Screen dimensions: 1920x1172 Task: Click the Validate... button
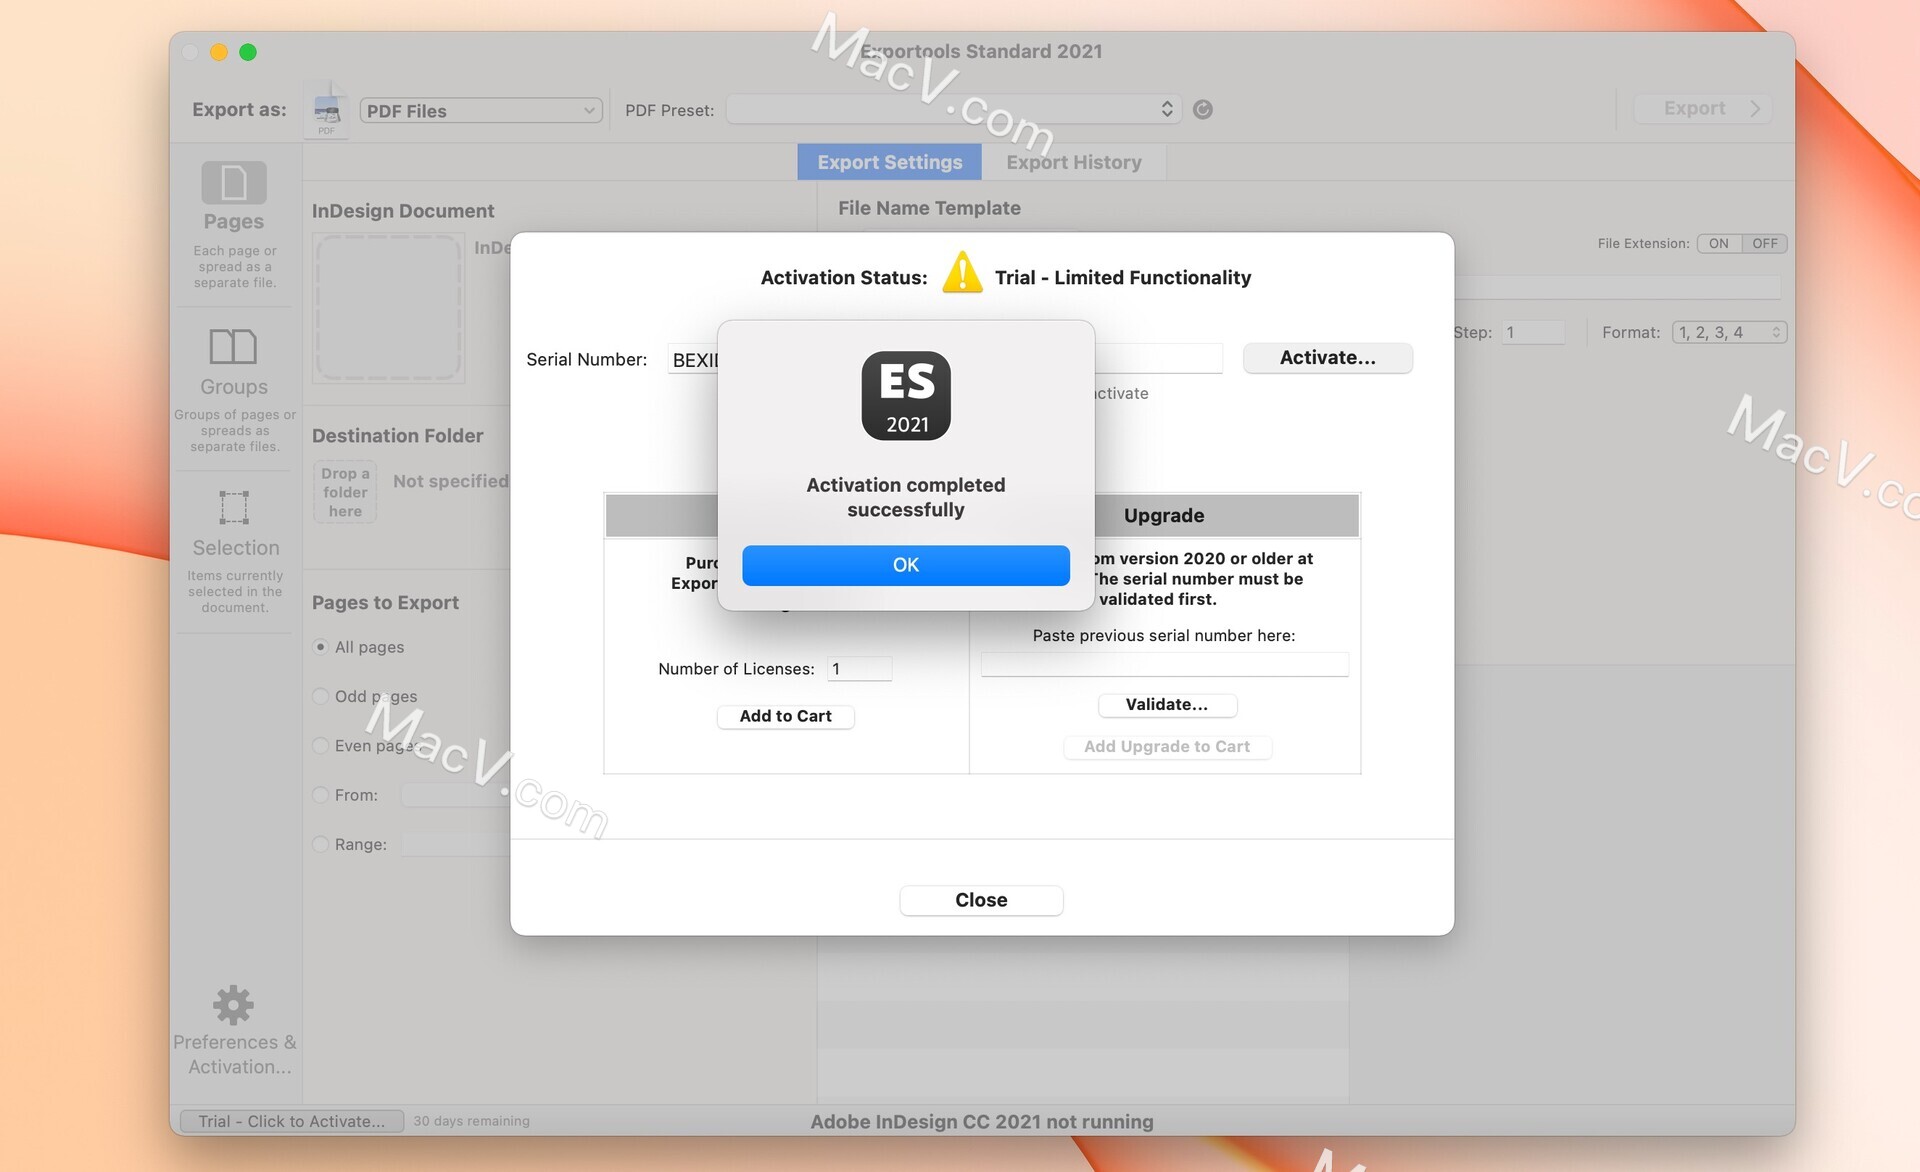[x=1166, y=705]
